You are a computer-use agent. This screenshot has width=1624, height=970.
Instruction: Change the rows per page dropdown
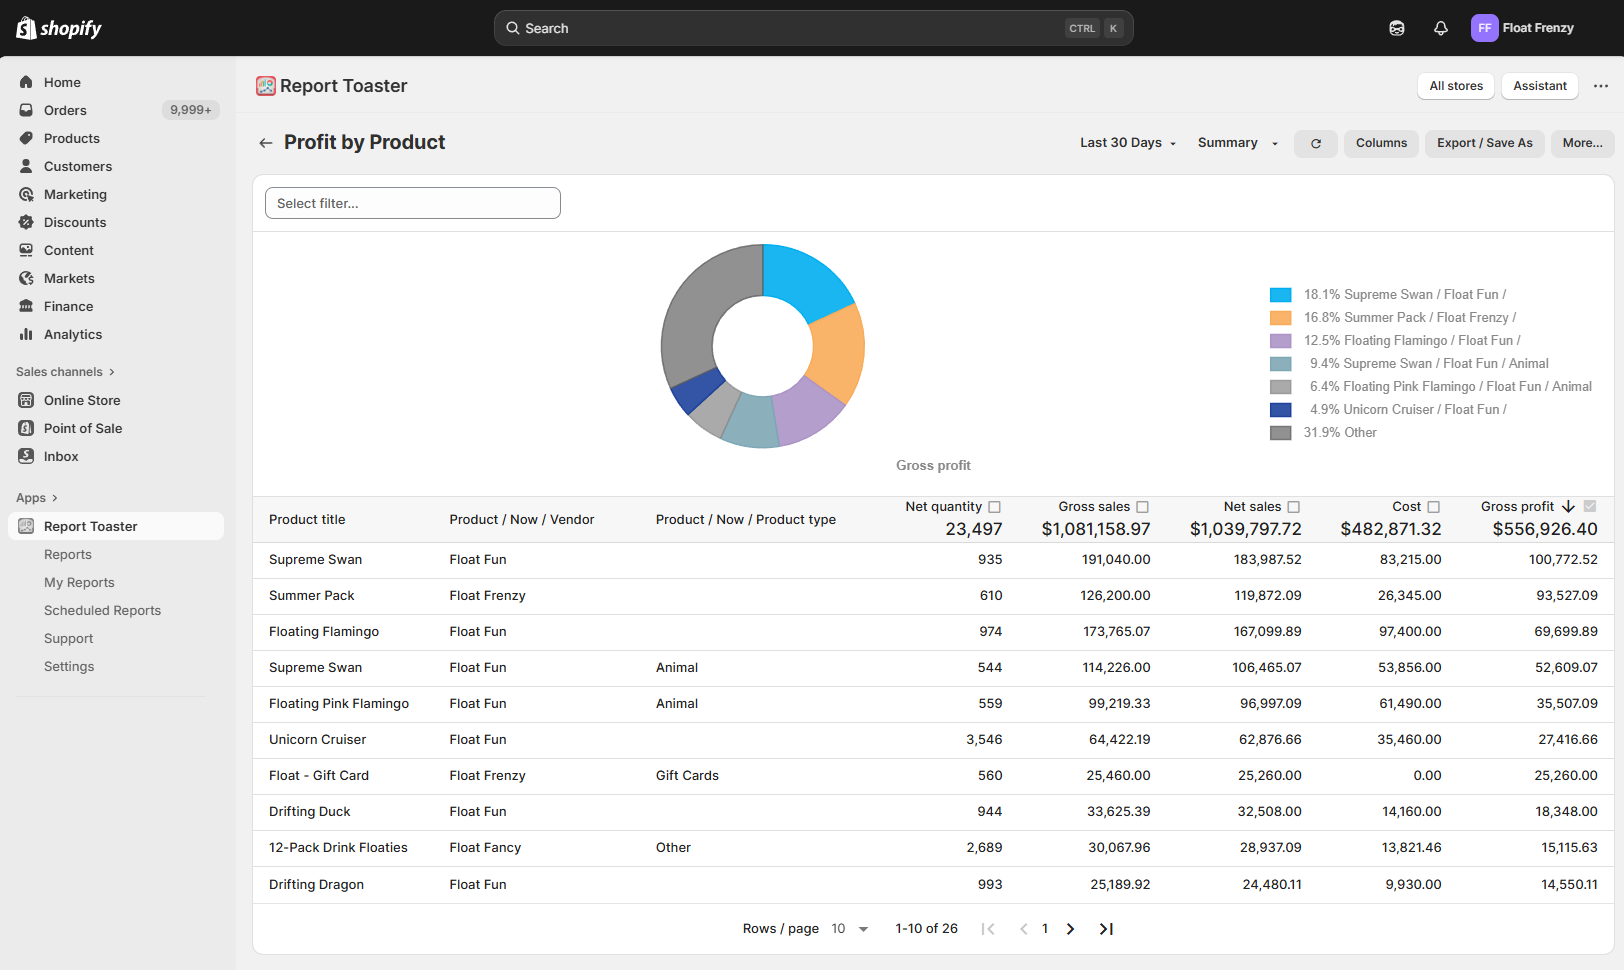click(850, 929)
